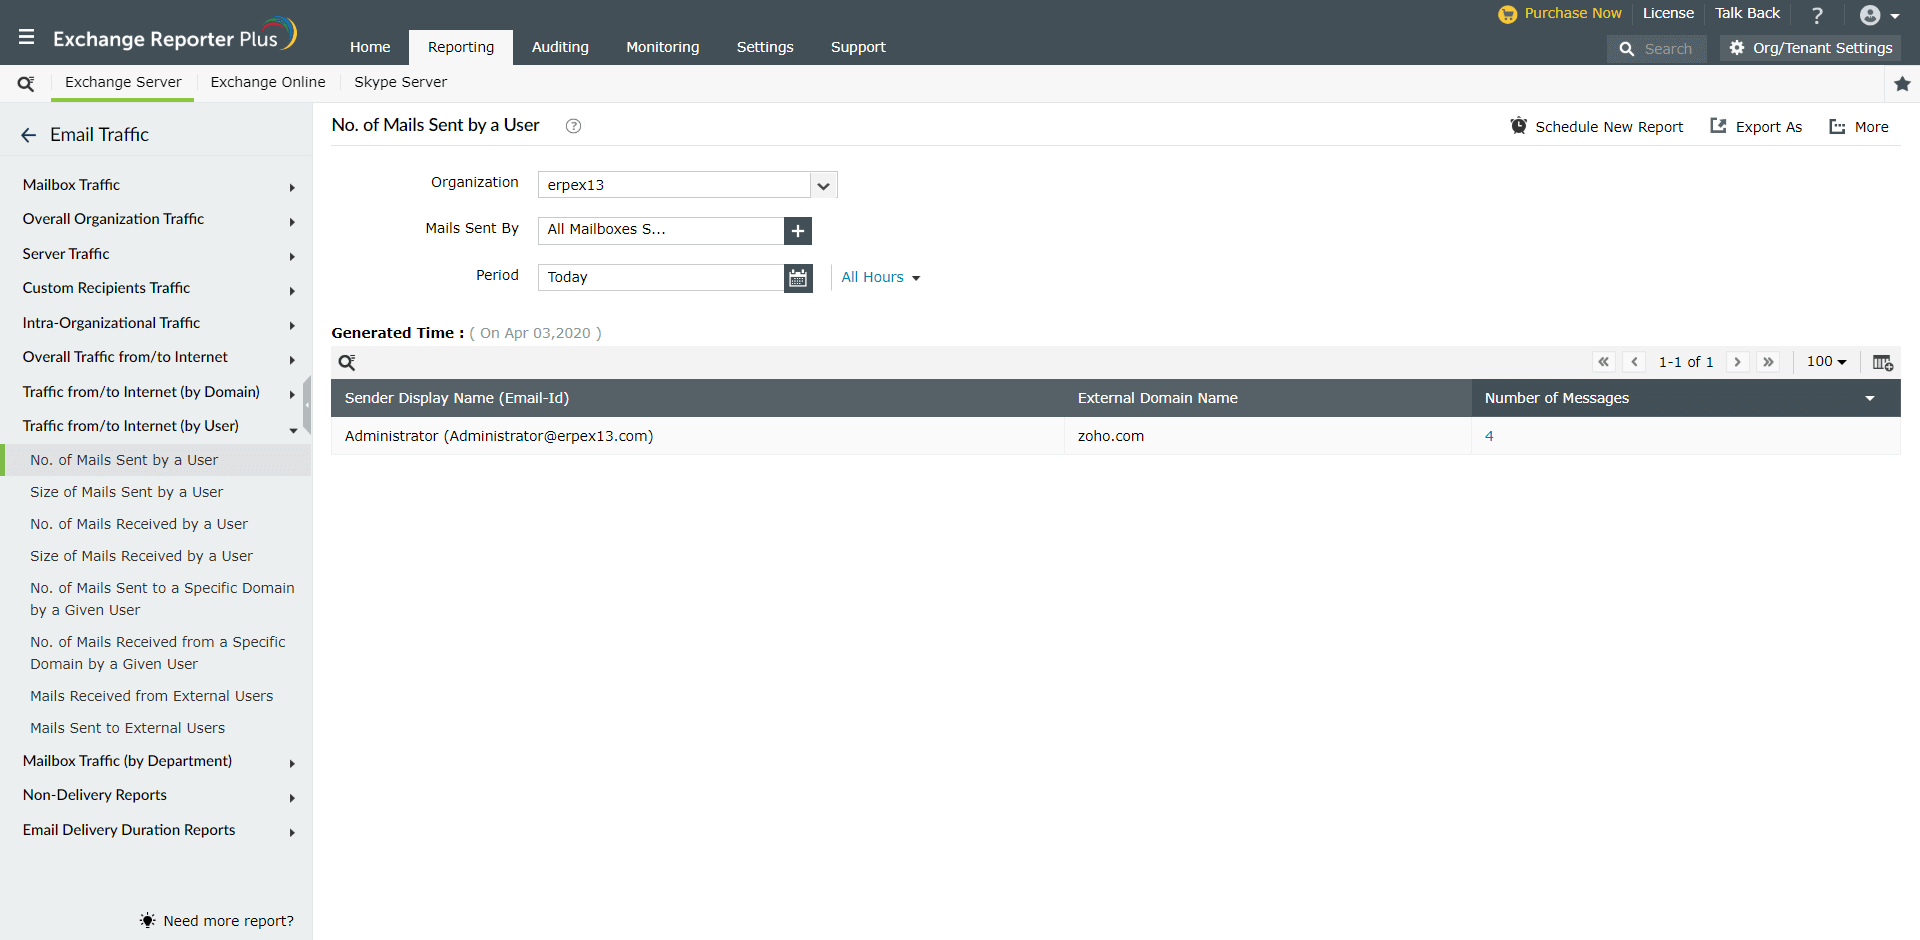
Task: Open No. of Mails Received by a User
Action: click(x=139, y=524)
